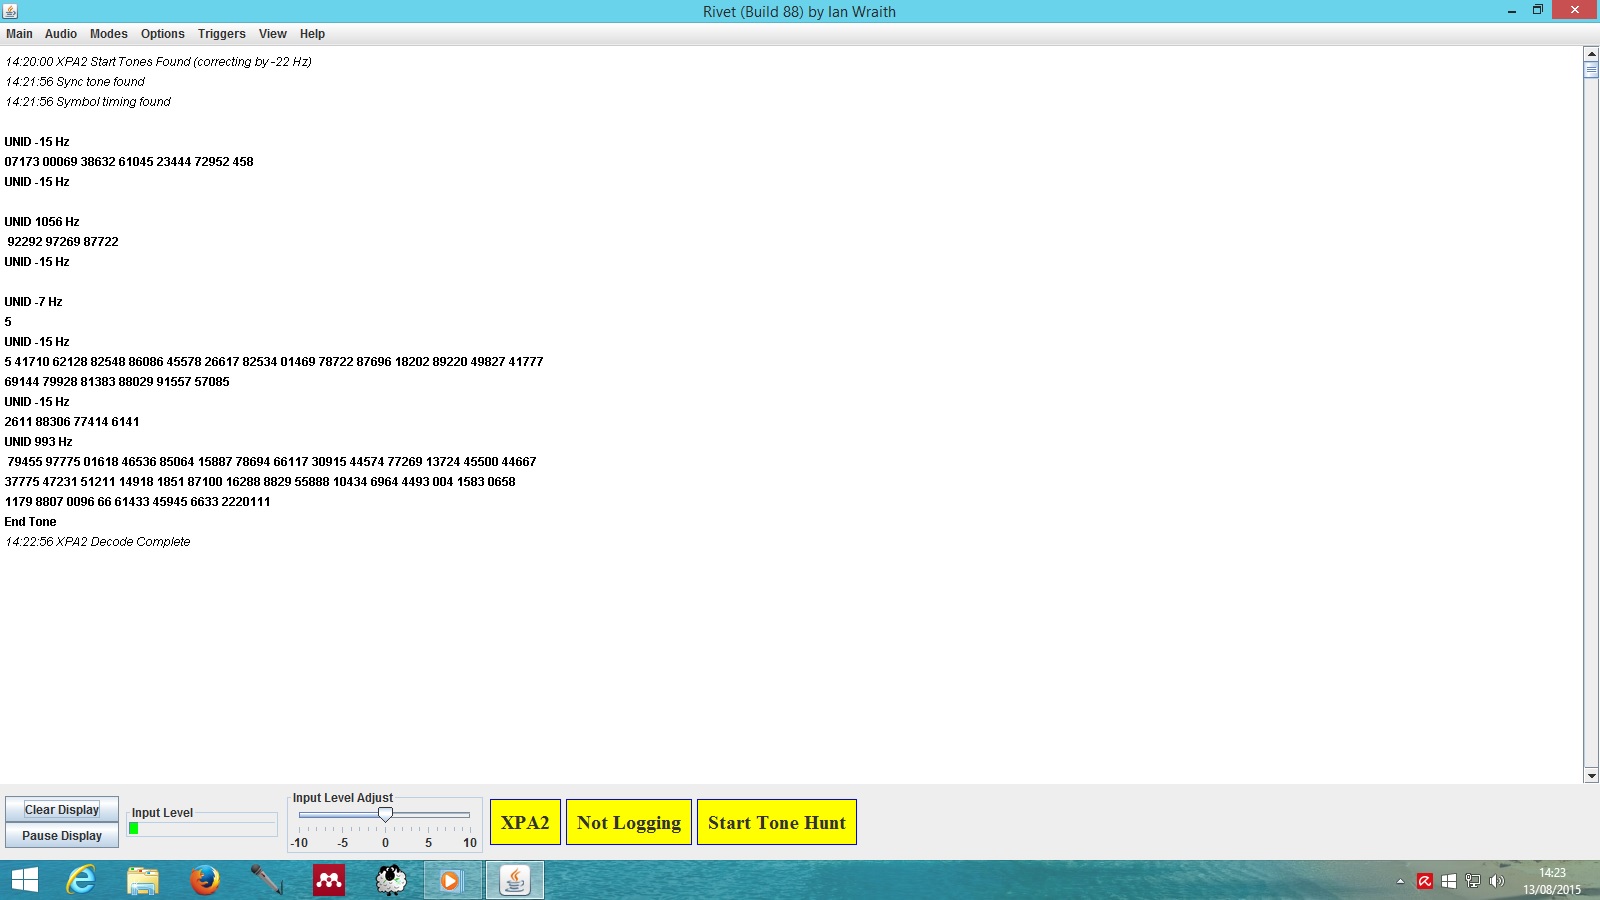
Task: Open the Triggers menu
Action: [221, 34]
